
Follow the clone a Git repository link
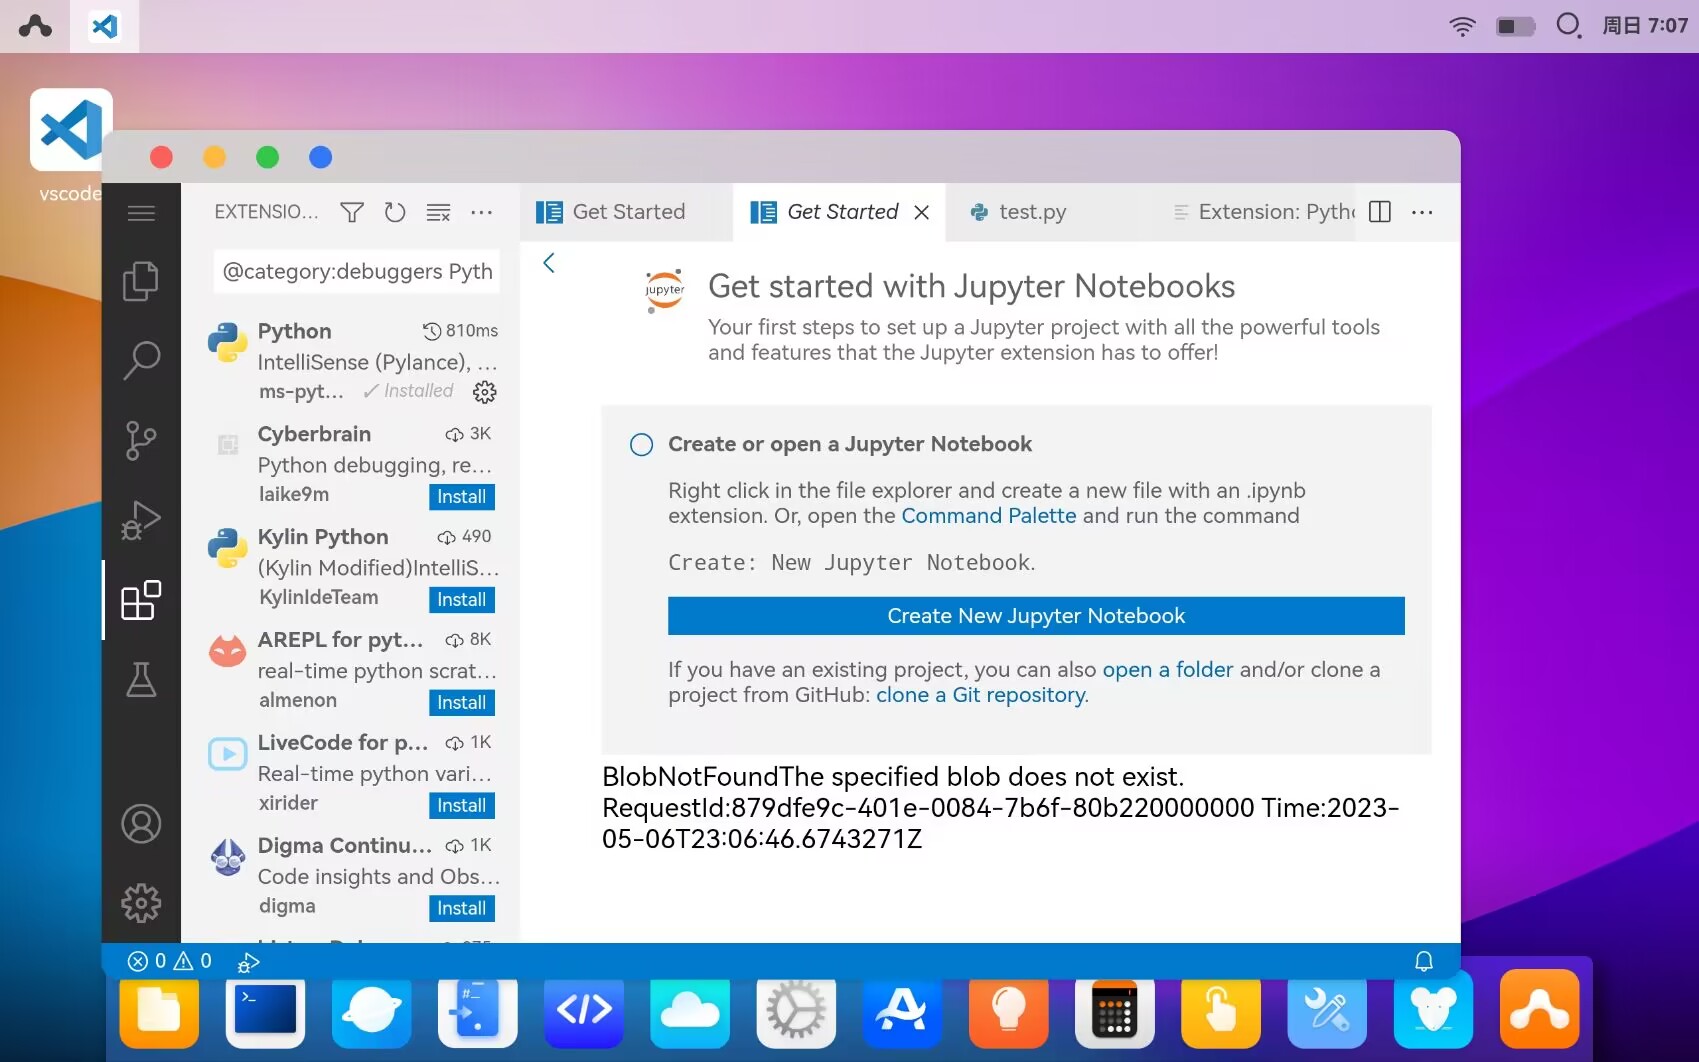coord(981,695)
